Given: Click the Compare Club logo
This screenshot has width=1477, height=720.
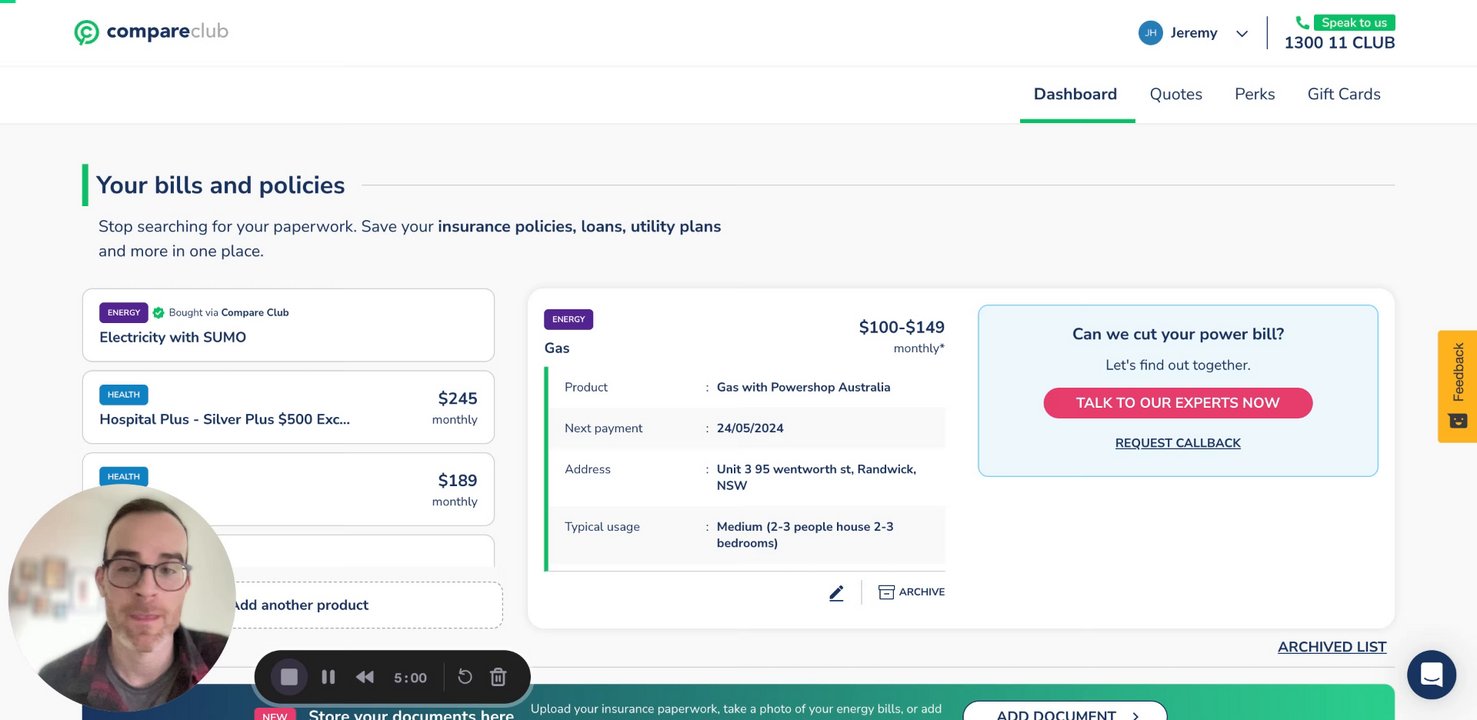Looking at the screenshot, I should tap(151, 32).
